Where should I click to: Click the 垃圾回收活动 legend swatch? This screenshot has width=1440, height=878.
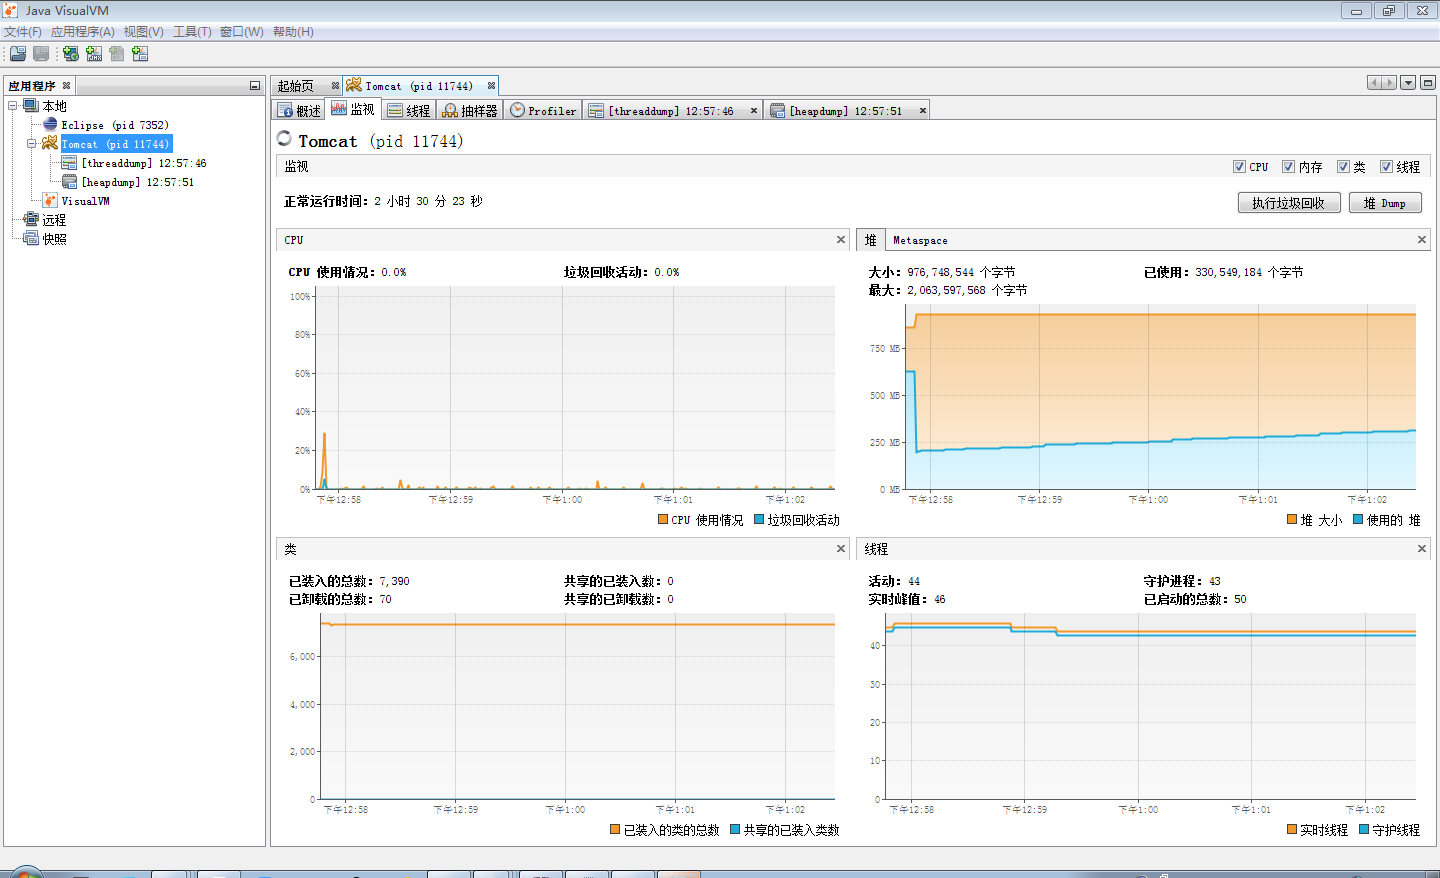pyautogui.click(x=759, y=519)
